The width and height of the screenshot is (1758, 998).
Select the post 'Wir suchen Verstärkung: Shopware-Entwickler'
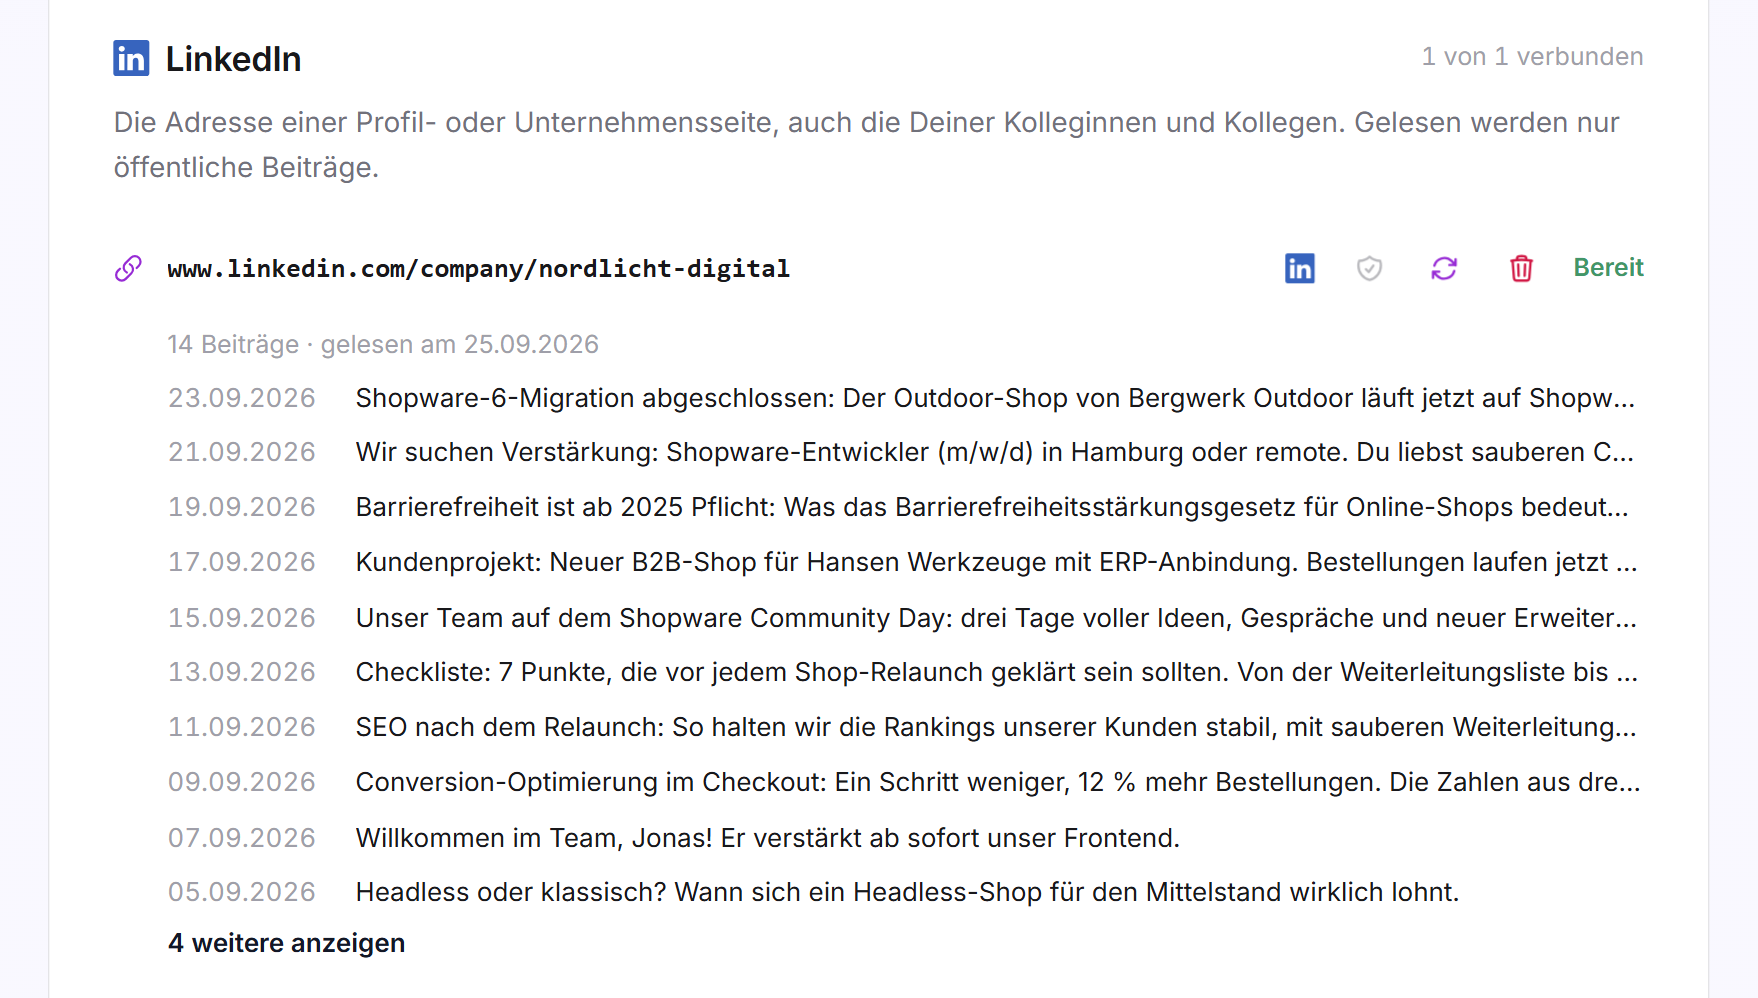pyautogui.click(x=994, y=452)
